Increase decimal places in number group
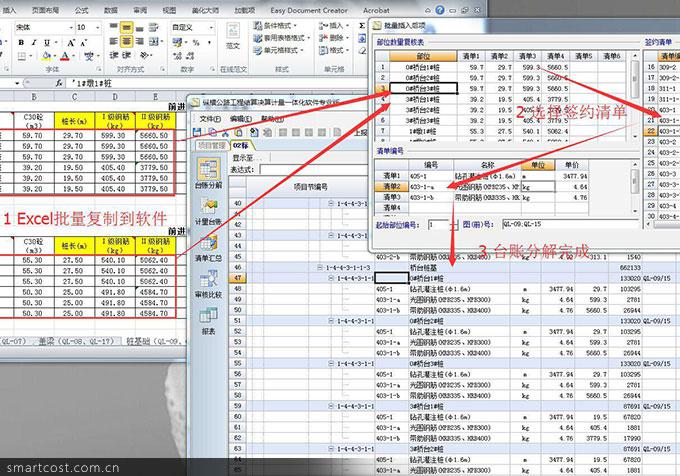 [177, 56]
